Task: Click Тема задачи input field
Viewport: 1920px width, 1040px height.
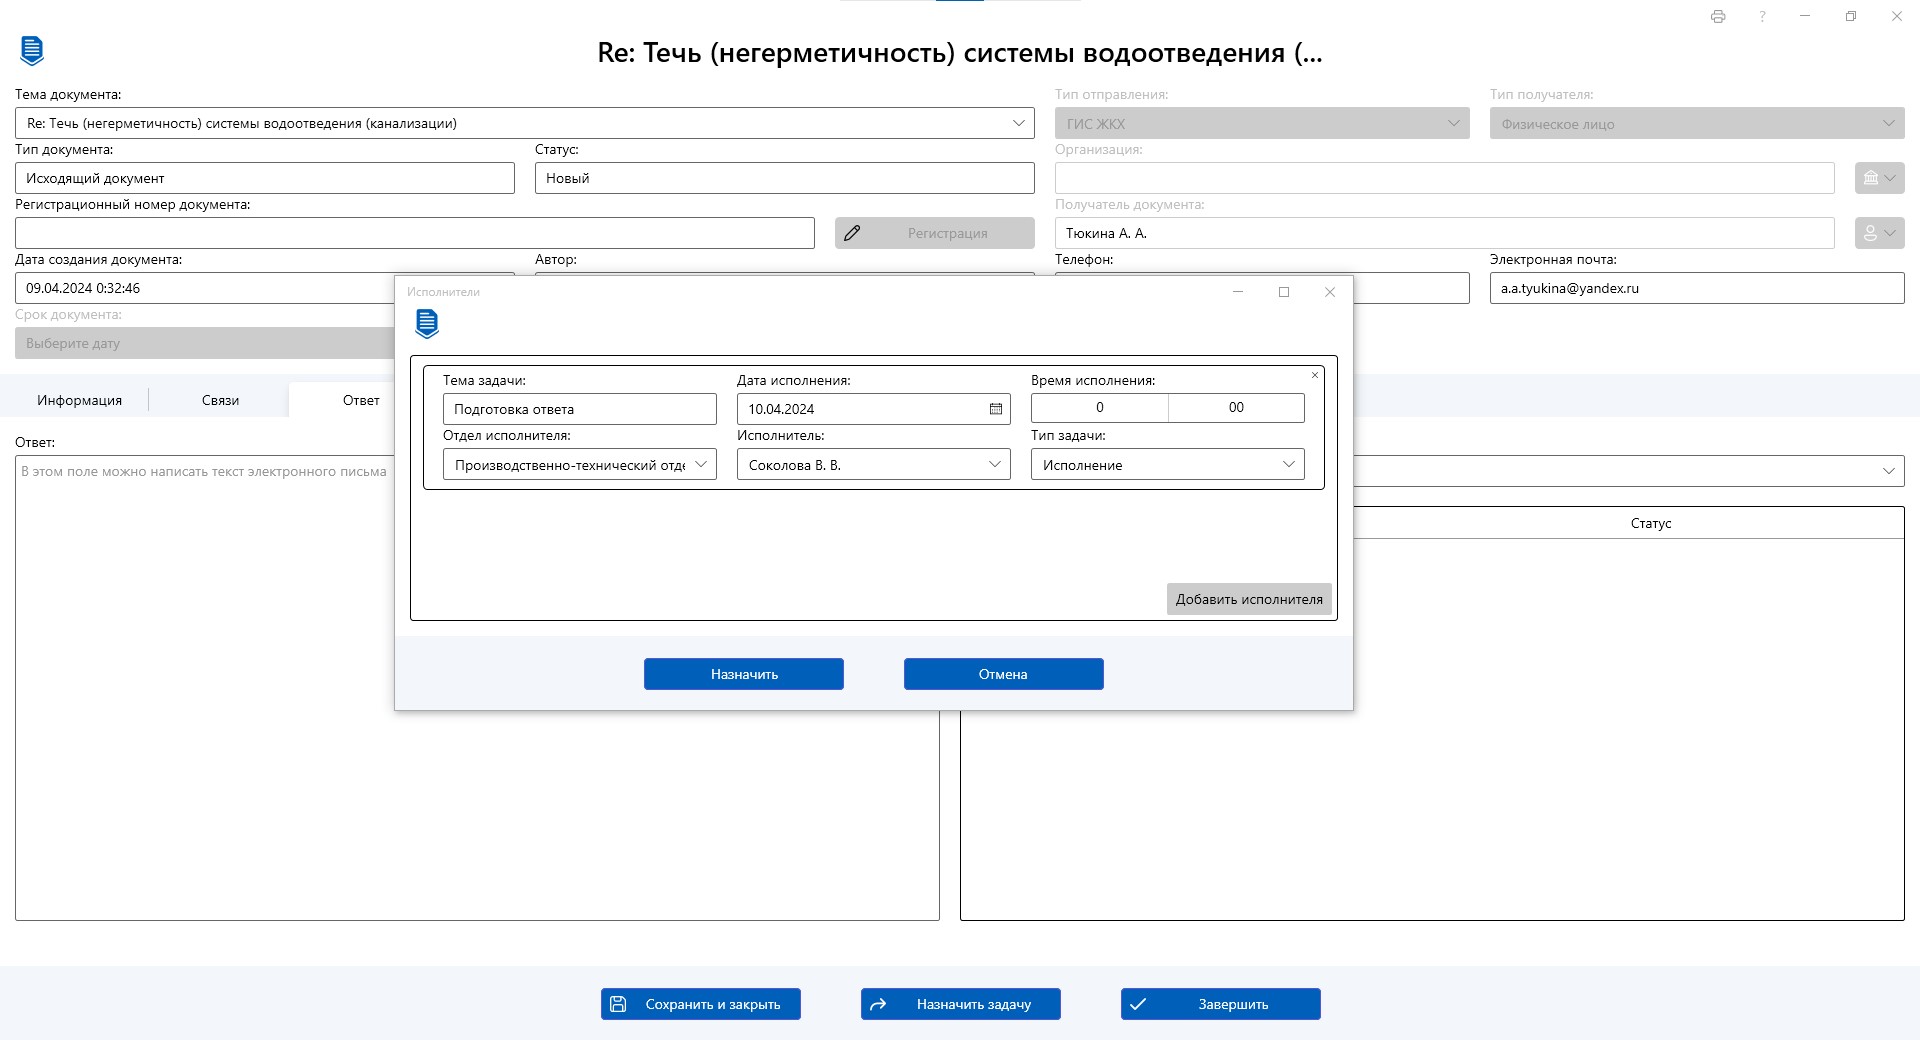Action: (x=580, y=409)
